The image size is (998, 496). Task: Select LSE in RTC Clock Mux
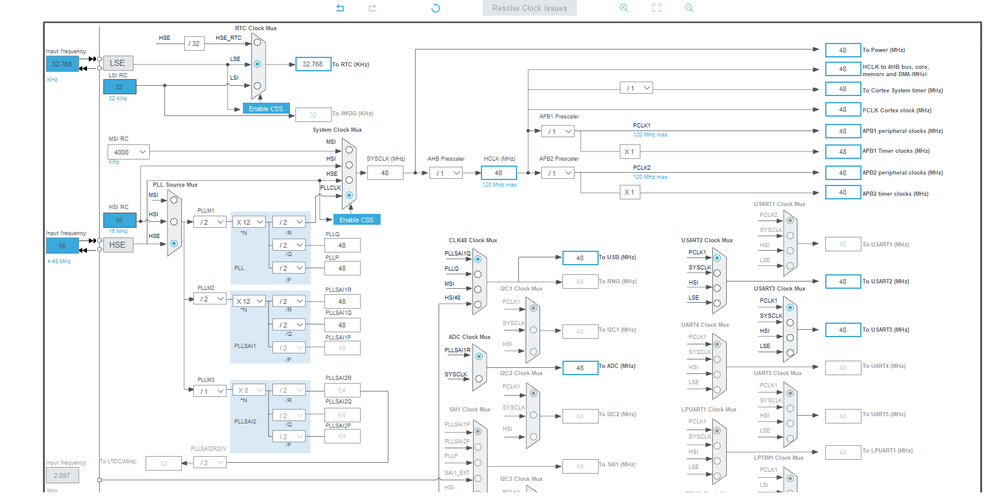[257, 64]
